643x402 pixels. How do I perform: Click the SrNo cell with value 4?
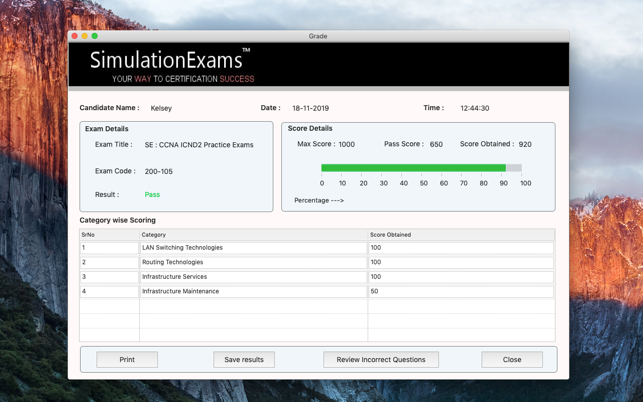109,291
